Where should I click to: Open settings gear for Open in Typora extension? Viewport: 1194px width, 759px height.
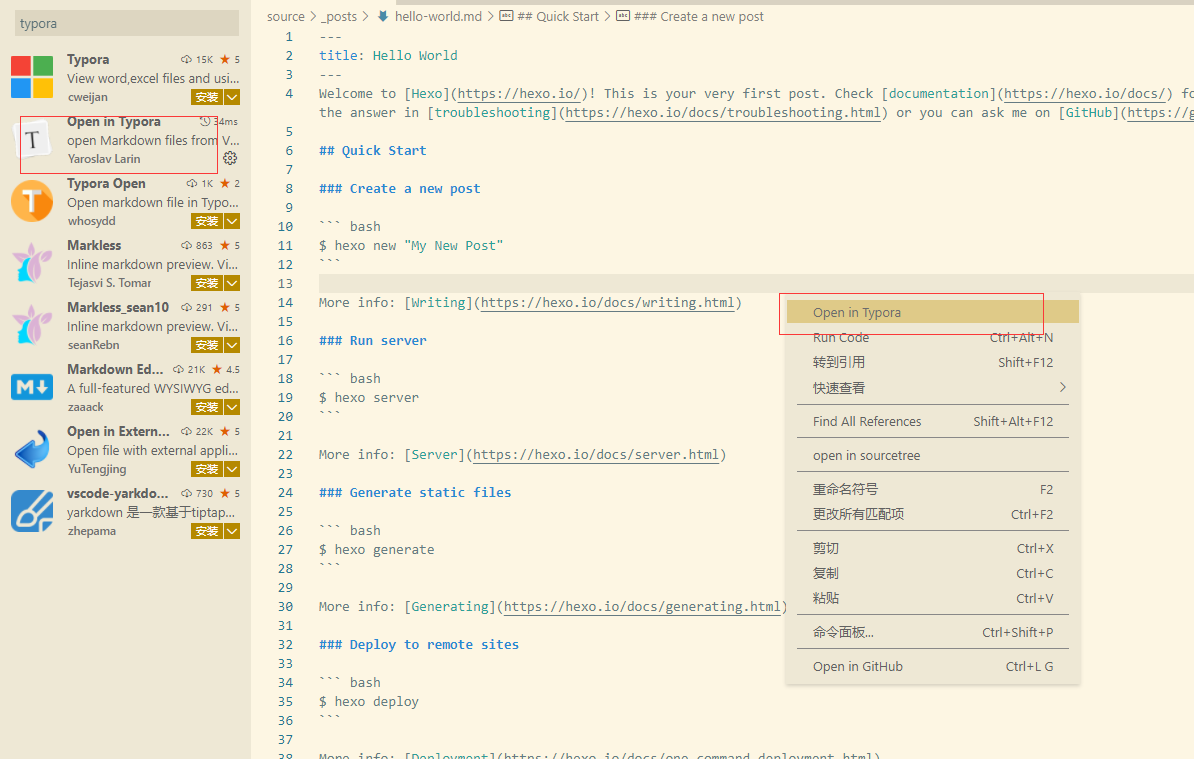(230, 158)
